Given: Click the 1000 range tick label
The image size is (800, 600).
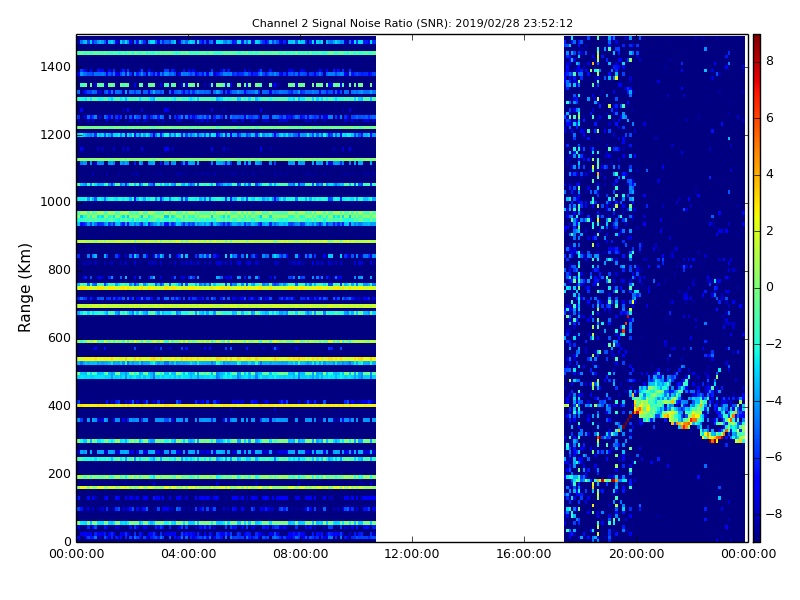Looking at the screenshot, I should [x=56, y=202].
